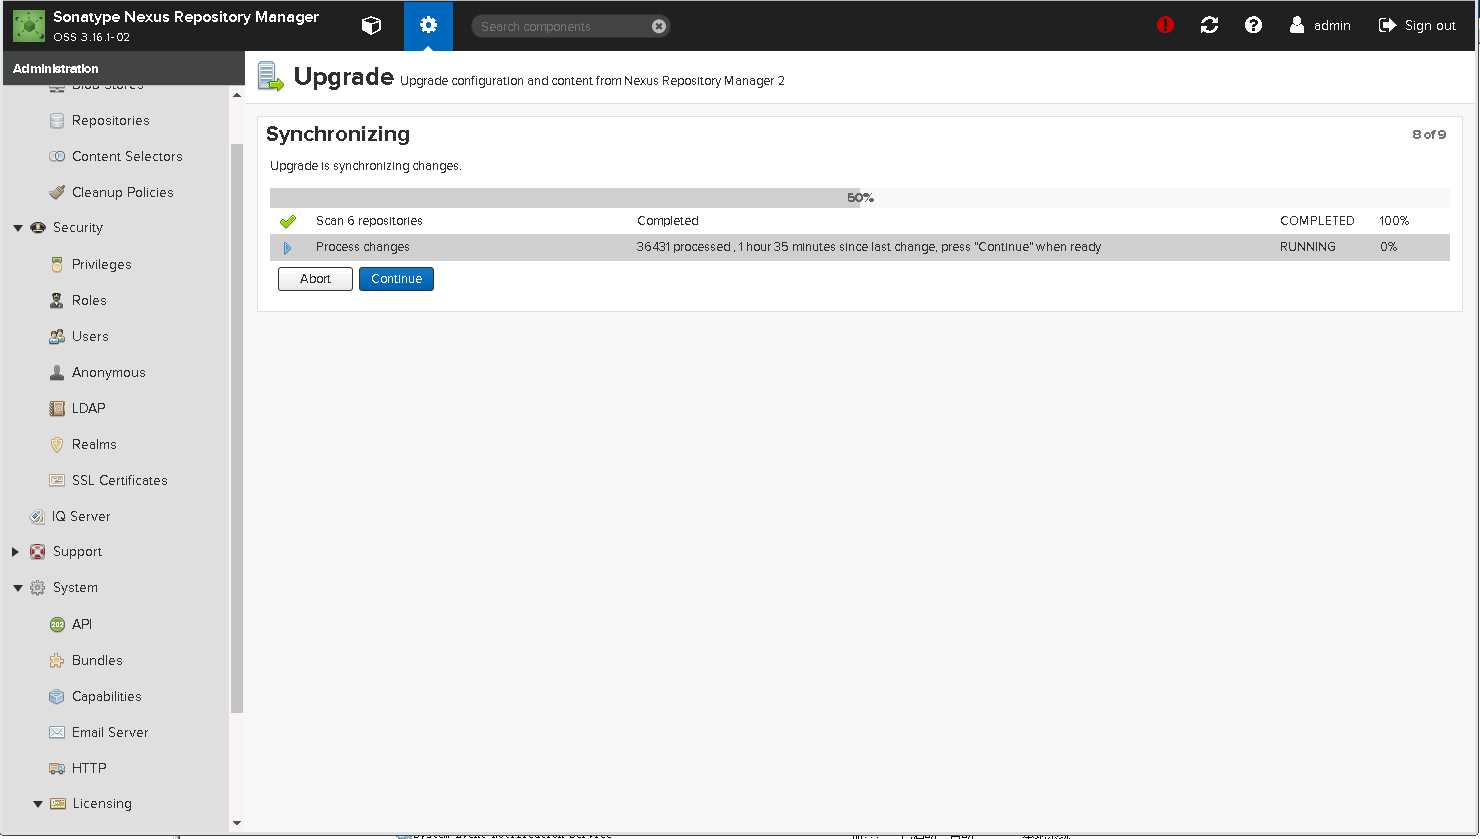Select Email Server under System
Viewport: 1480px width, 839px height.
pyautogui.click(x=110, y=732)
